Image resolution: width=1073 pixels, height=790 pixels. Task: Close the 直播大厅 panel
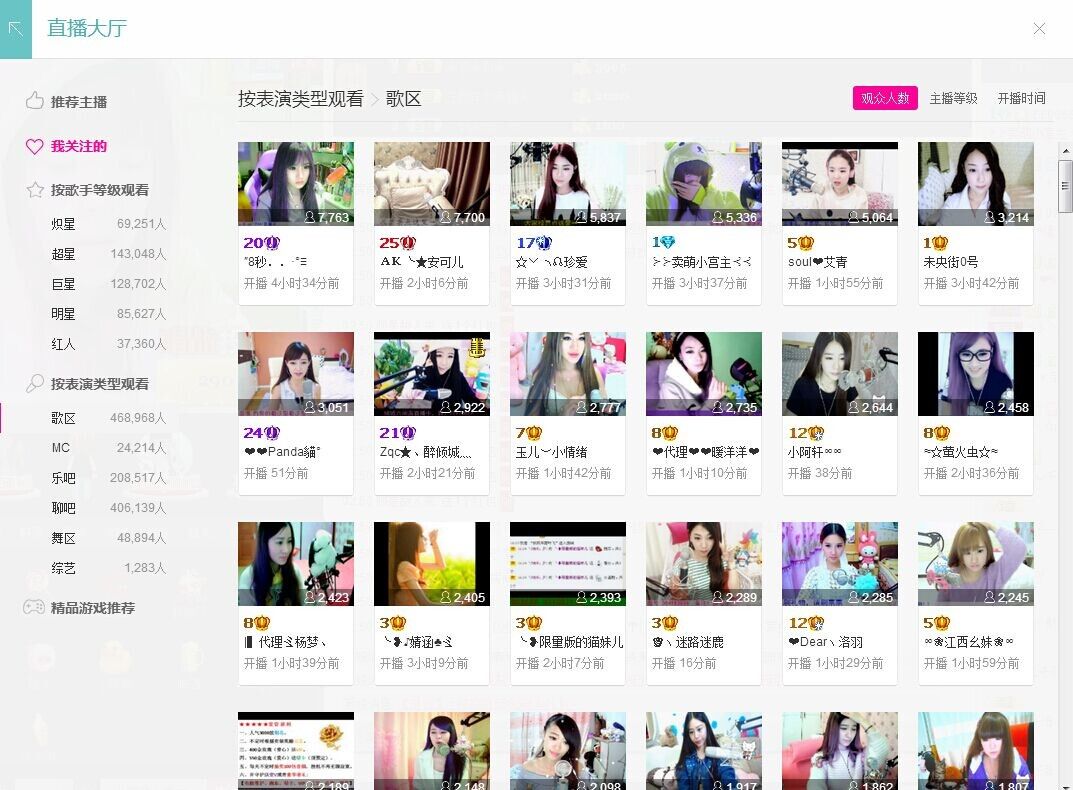[x=1039, y=29]
